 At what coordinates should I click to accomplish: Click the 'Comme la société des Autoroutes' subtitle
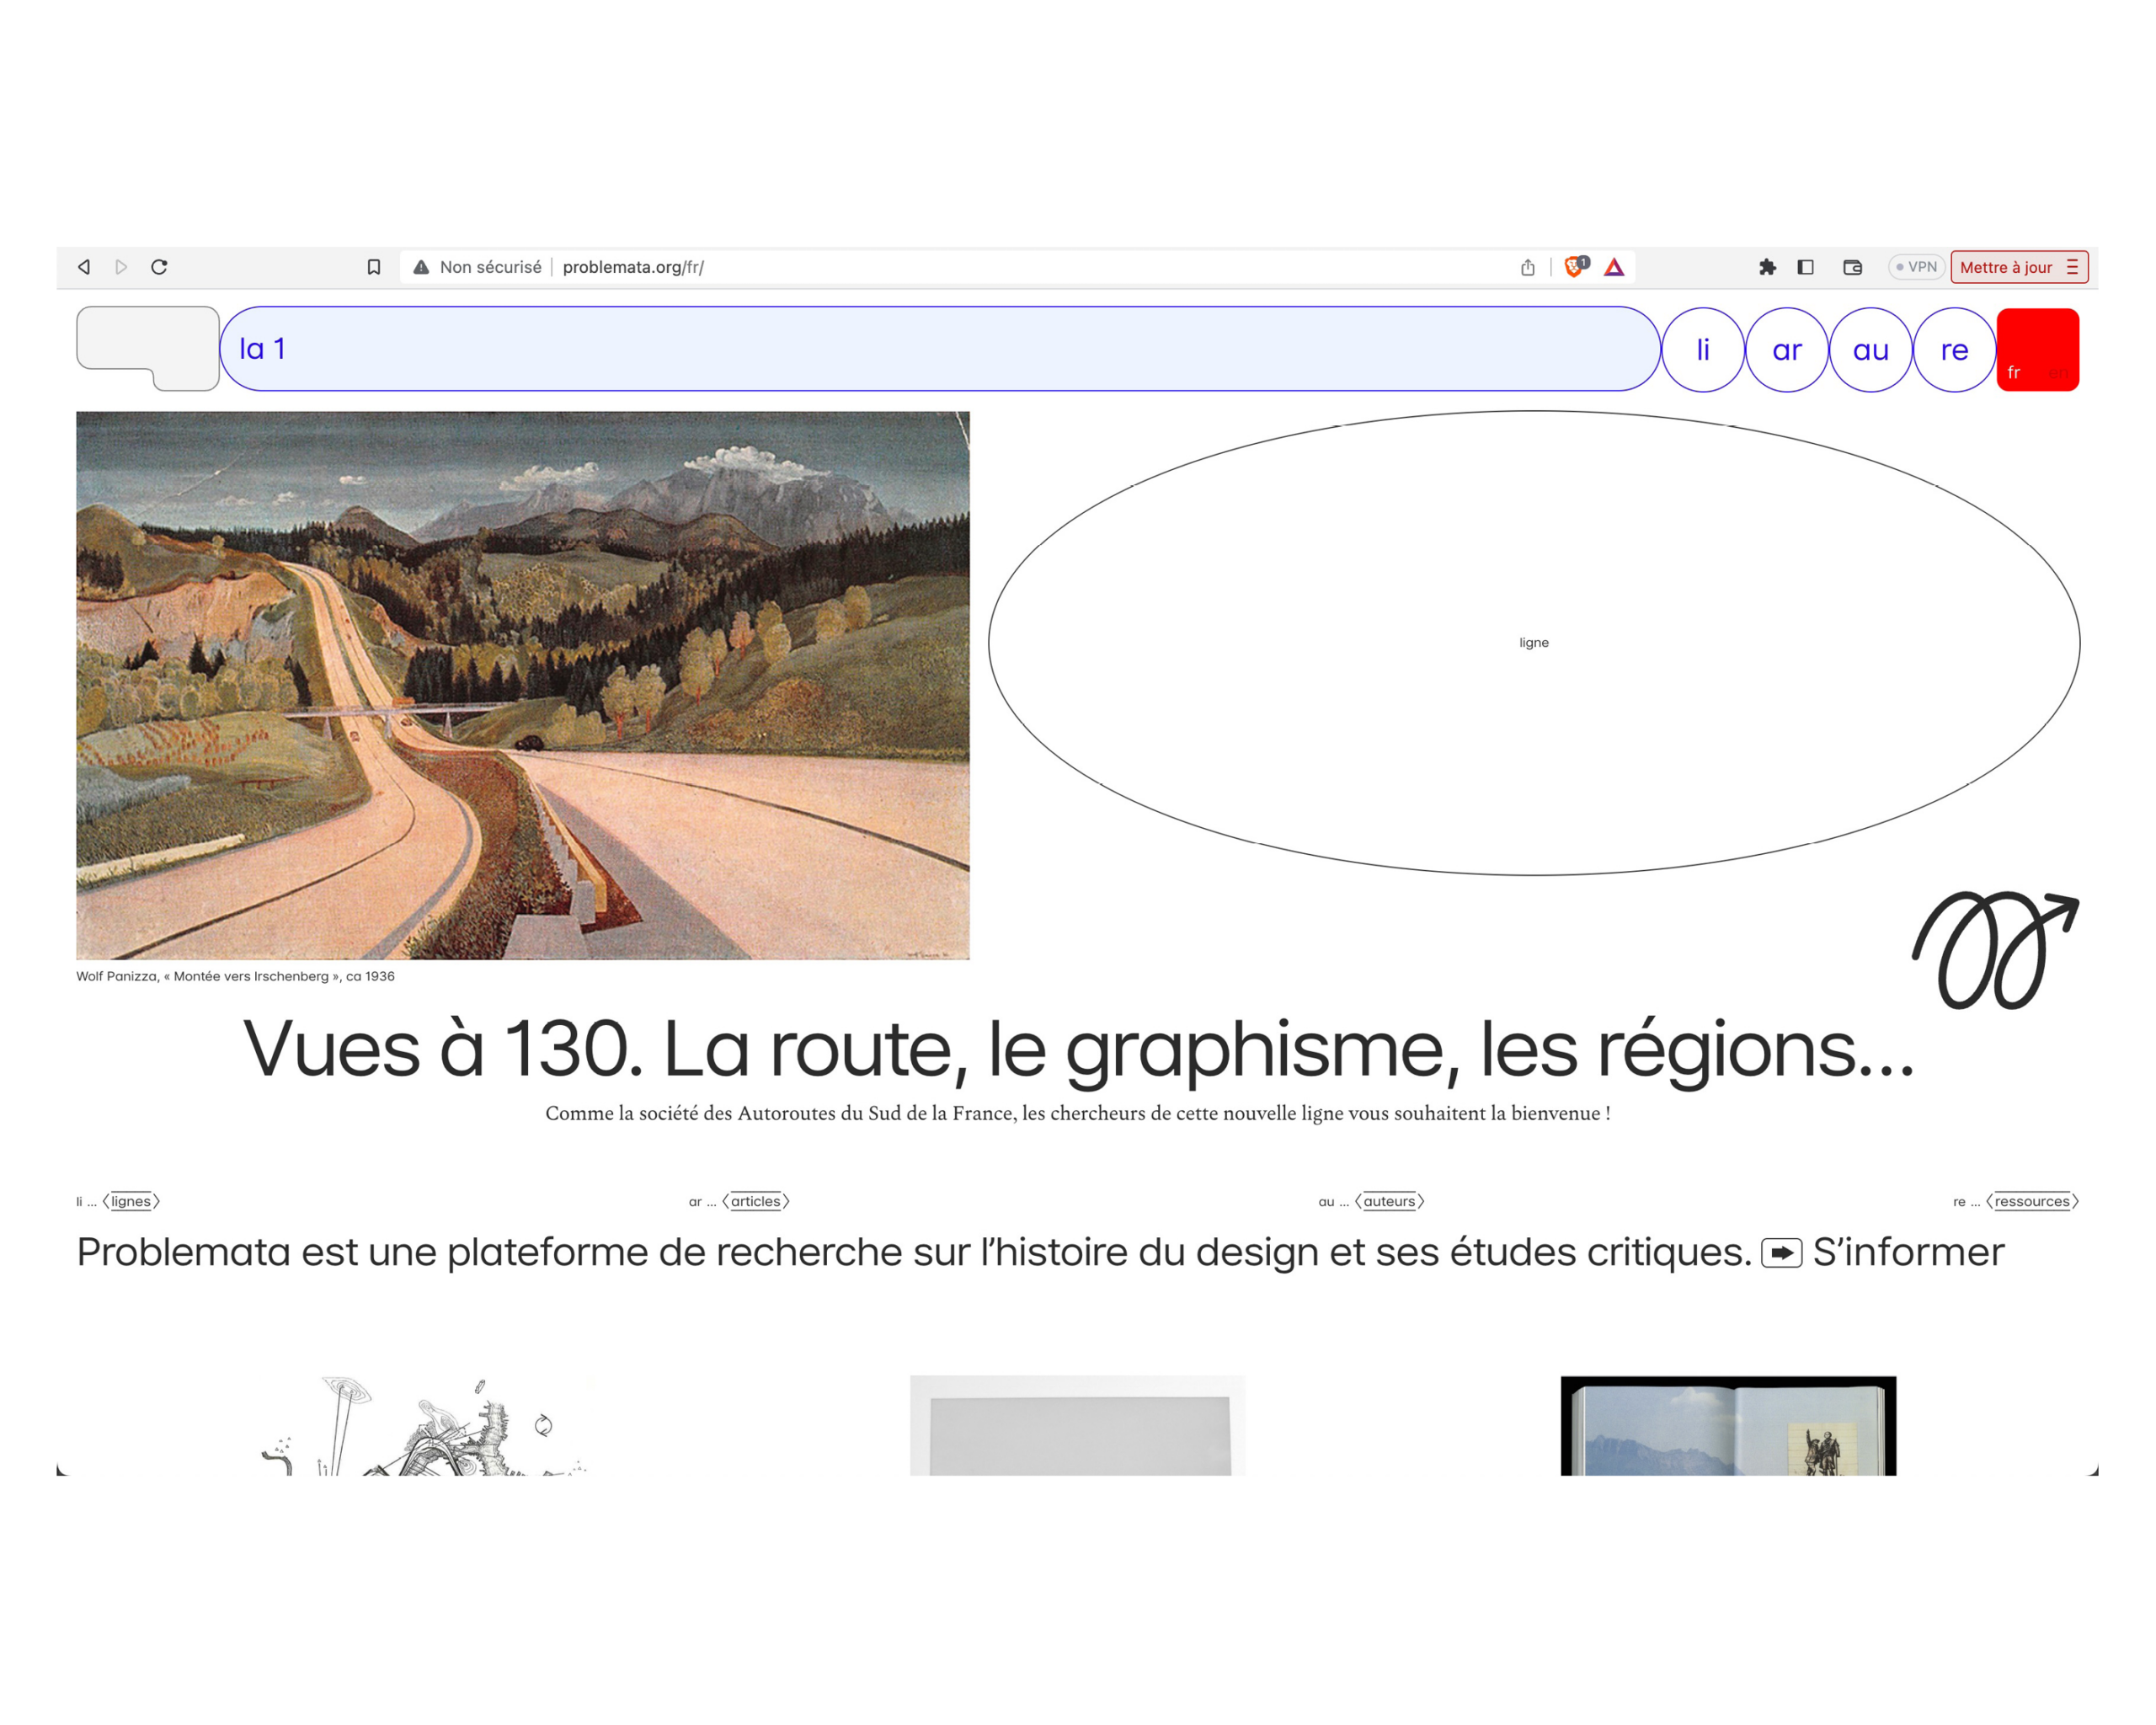tap(1078, 1113)
